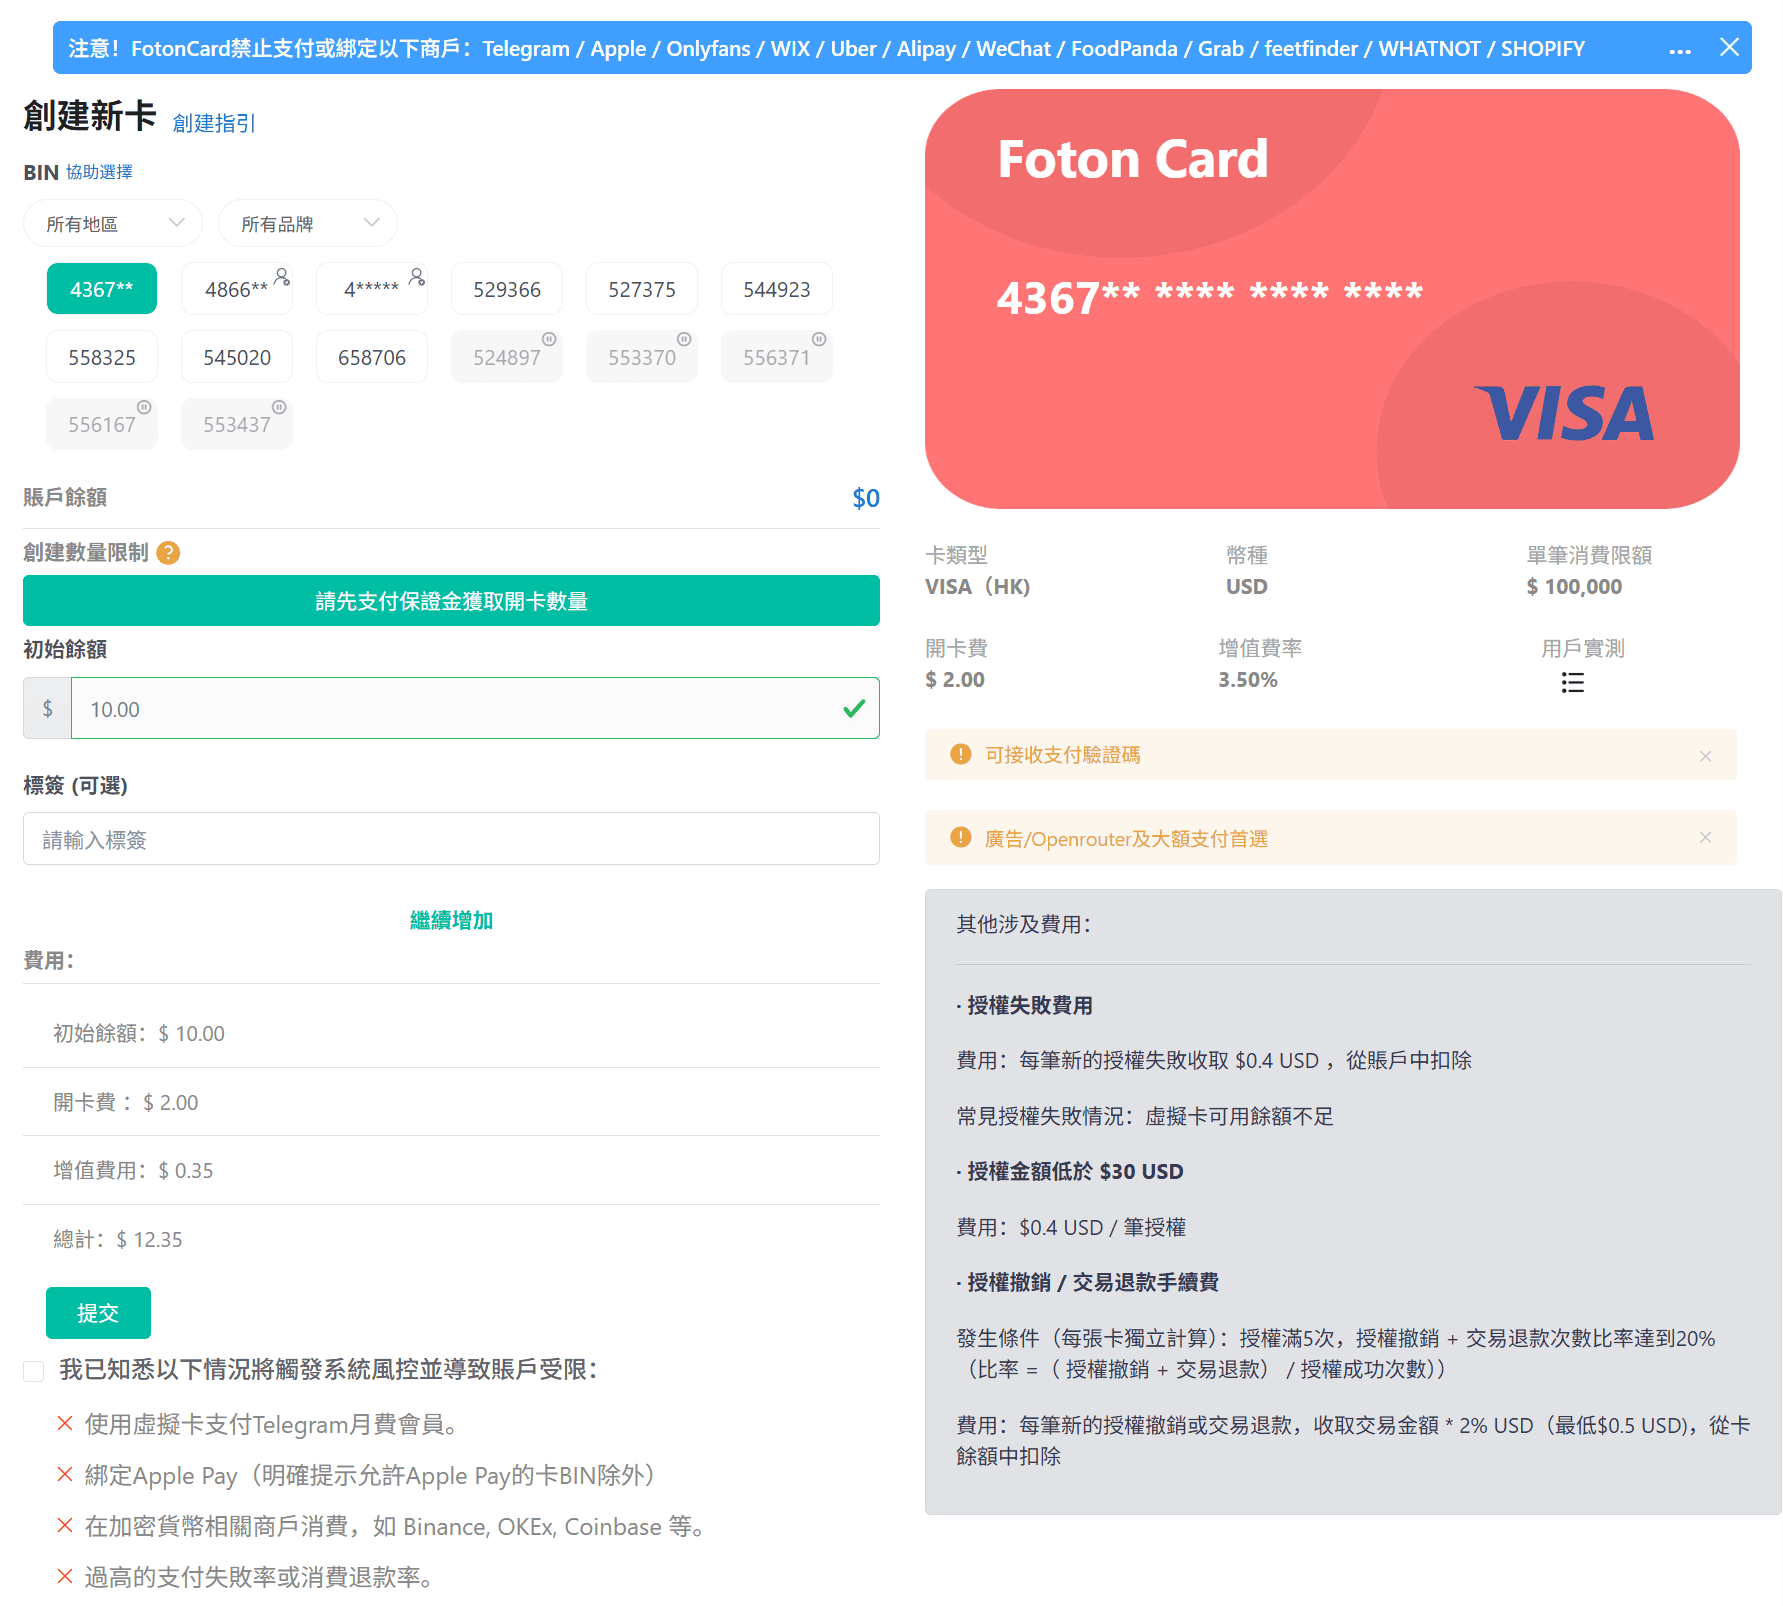Image resolution: width=1783 pixels, height=1606 pixels.
Task: Select BIN 527375
Action: (x=642, y=289)
